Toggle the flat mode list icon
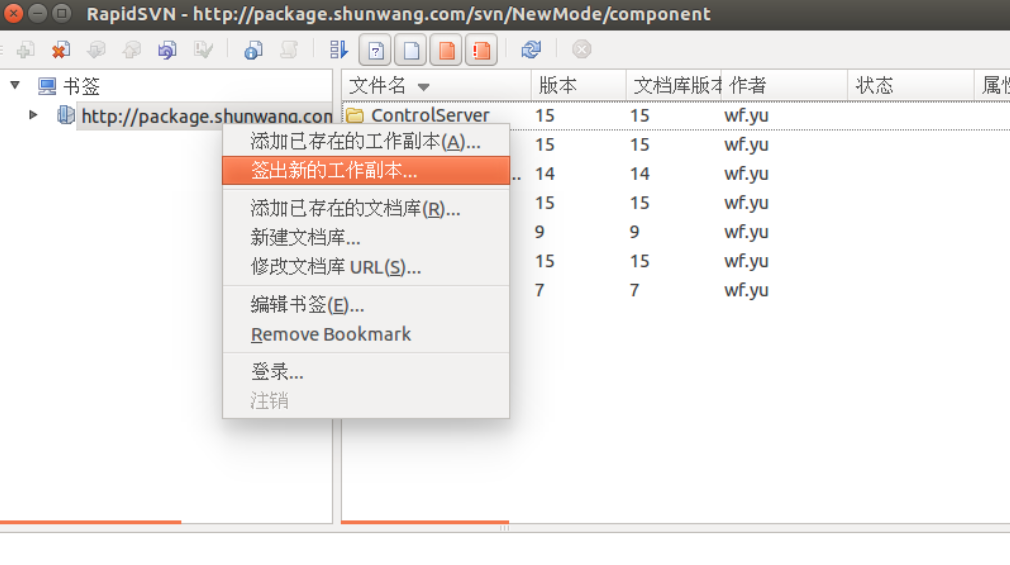 point(338,50)
